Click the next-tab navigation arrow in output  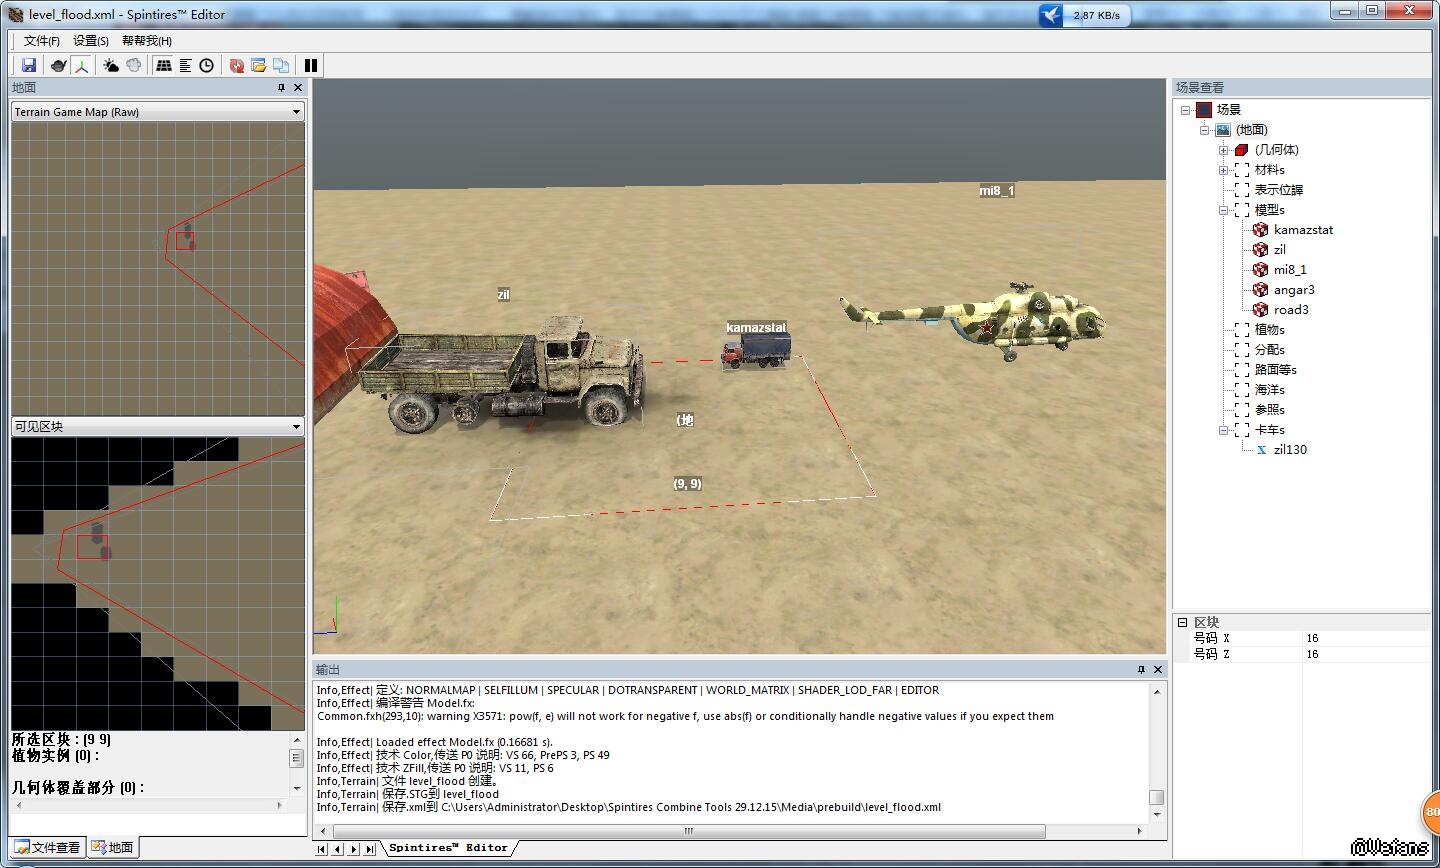[354, 849]
